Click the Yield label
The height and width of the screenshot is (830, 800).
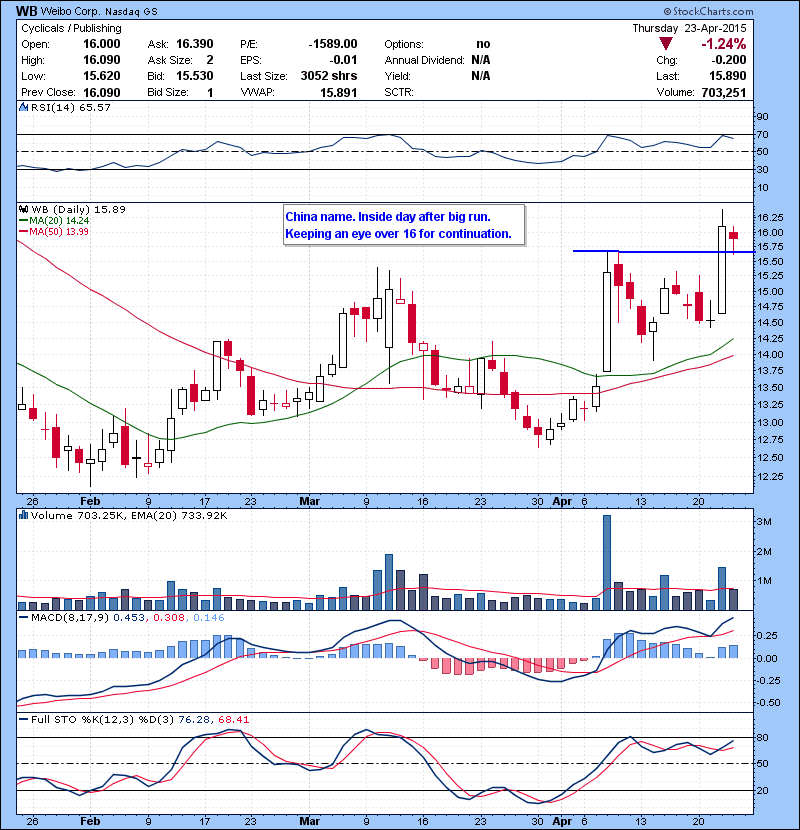coord(397,76)
